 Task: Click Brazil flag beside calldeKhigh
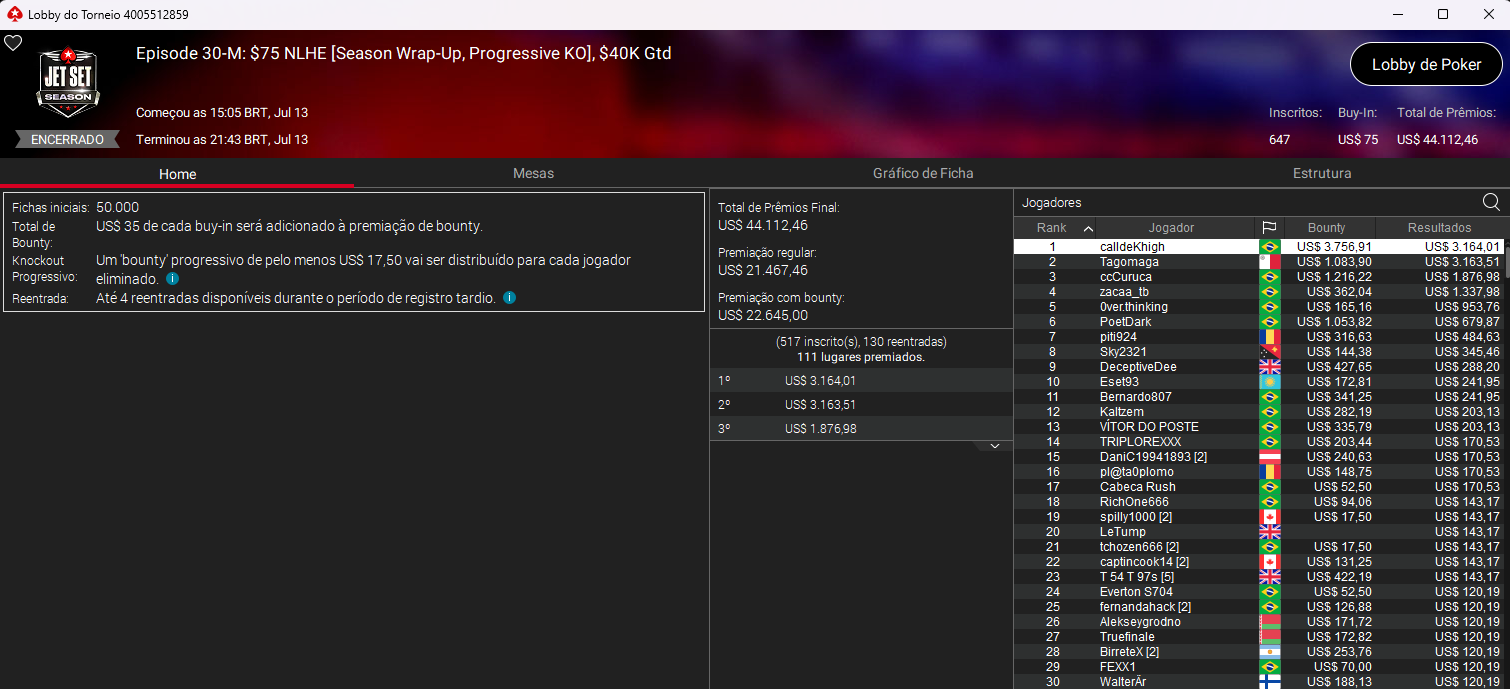coord(1269,247)
